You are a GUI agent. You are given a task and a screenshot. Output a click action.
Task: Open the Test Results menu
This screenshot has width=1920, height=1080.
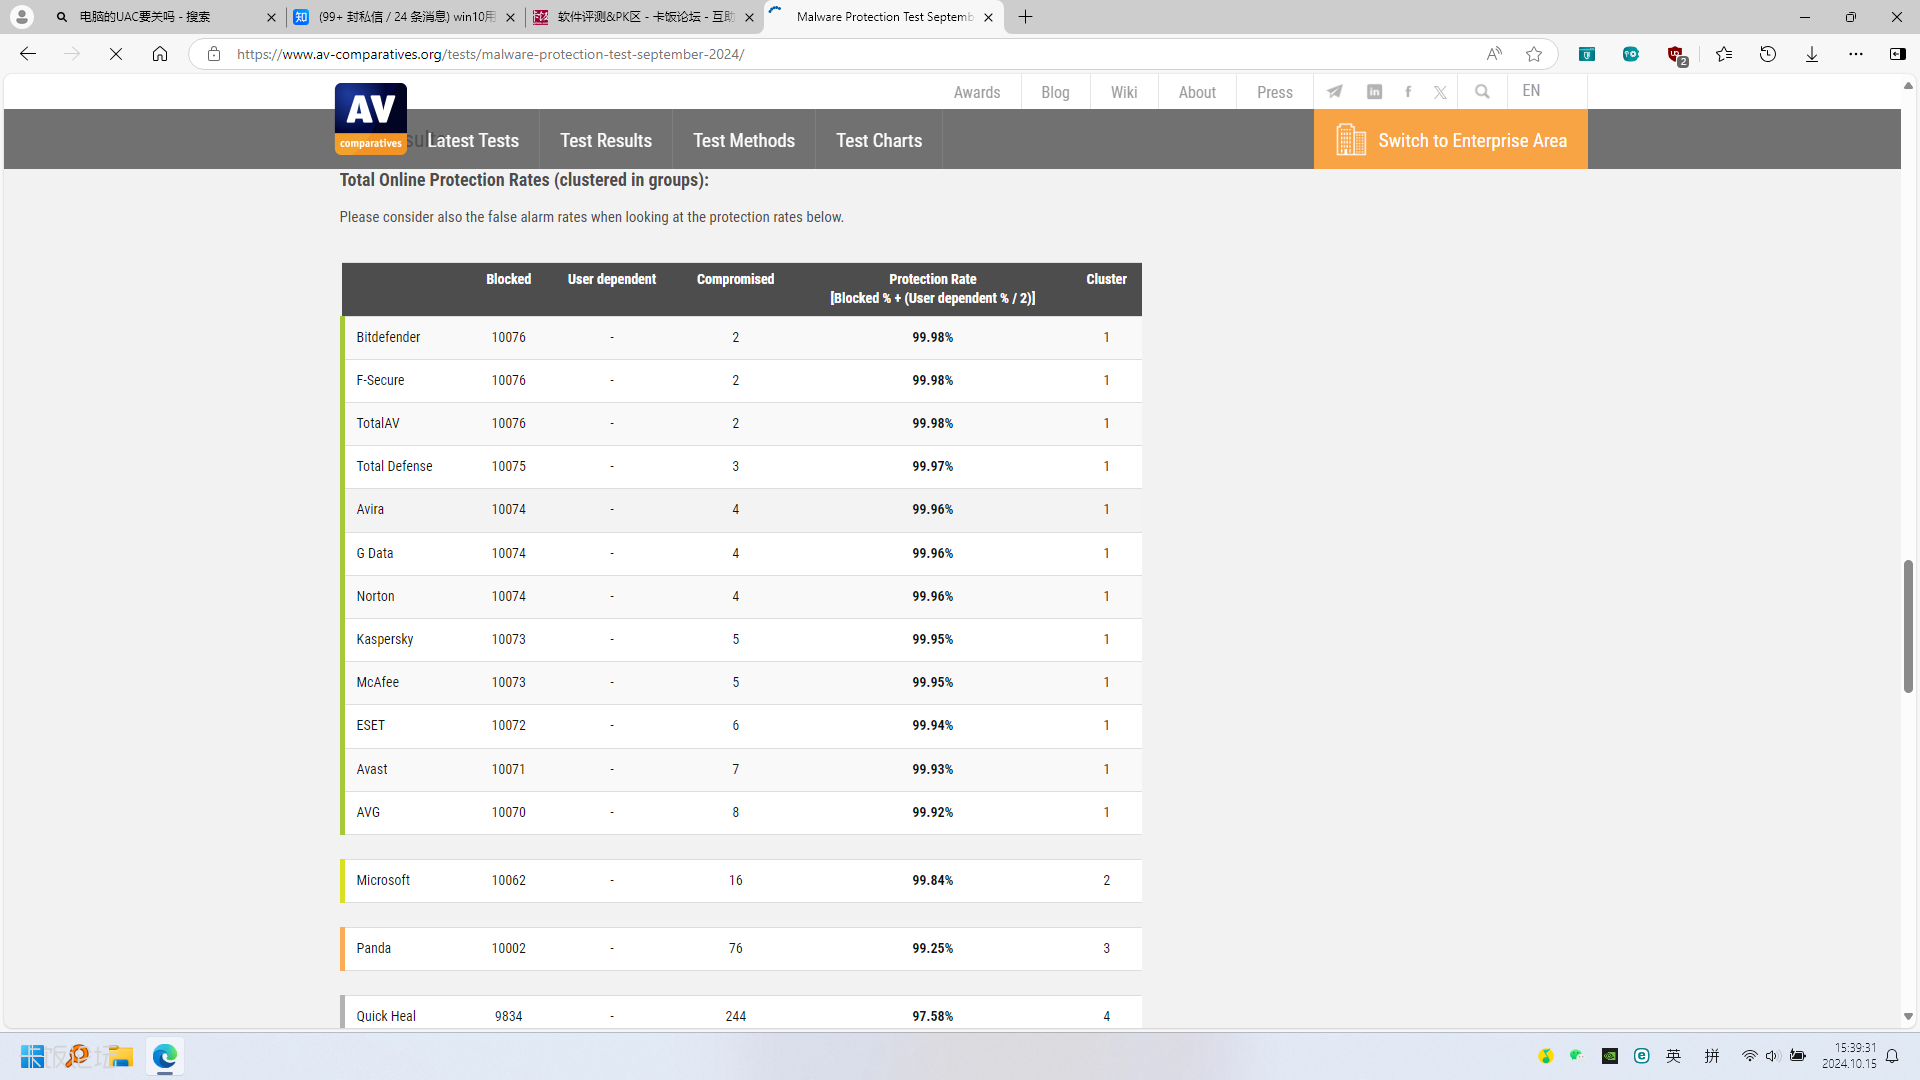pyautogui.click(x=606, y=140)
